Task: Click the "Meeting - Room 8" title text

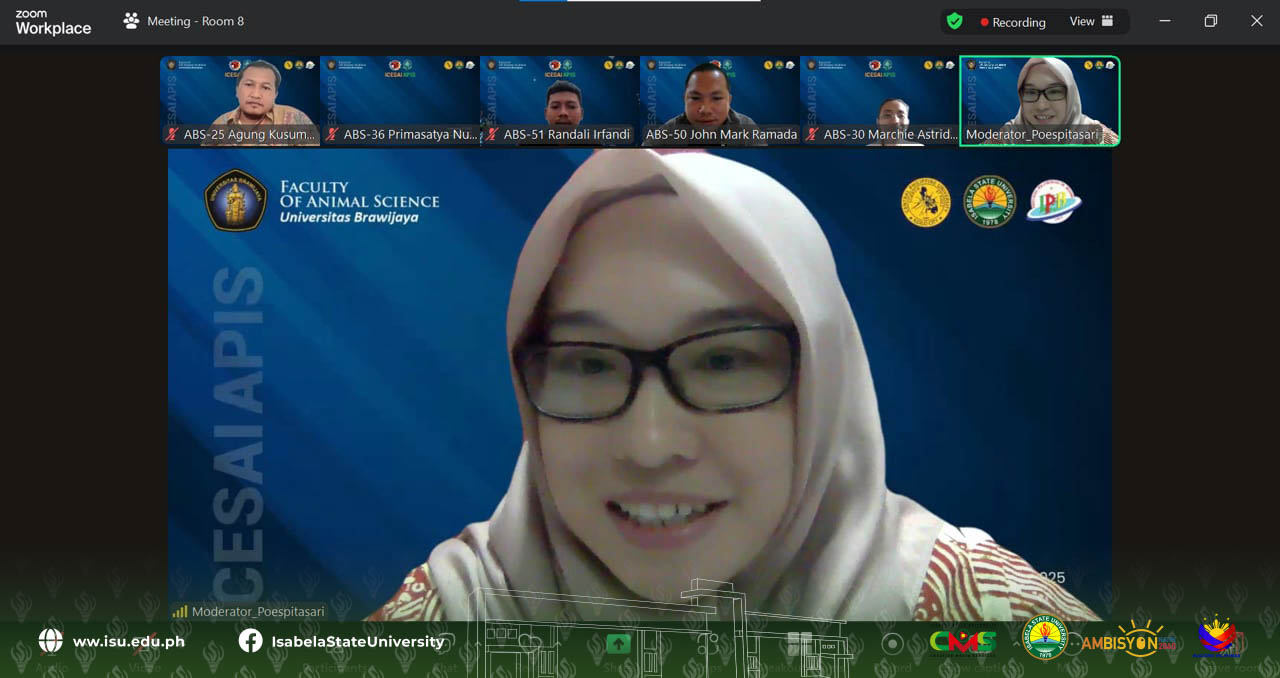Action: pyautogui.click(x=195, y=21)
